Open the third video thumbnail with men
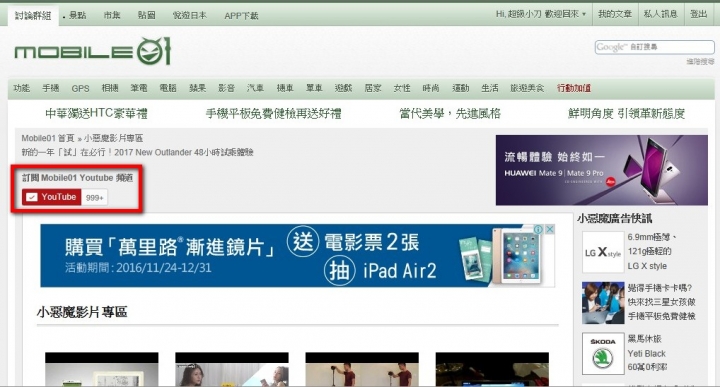 tap(362, 370)
